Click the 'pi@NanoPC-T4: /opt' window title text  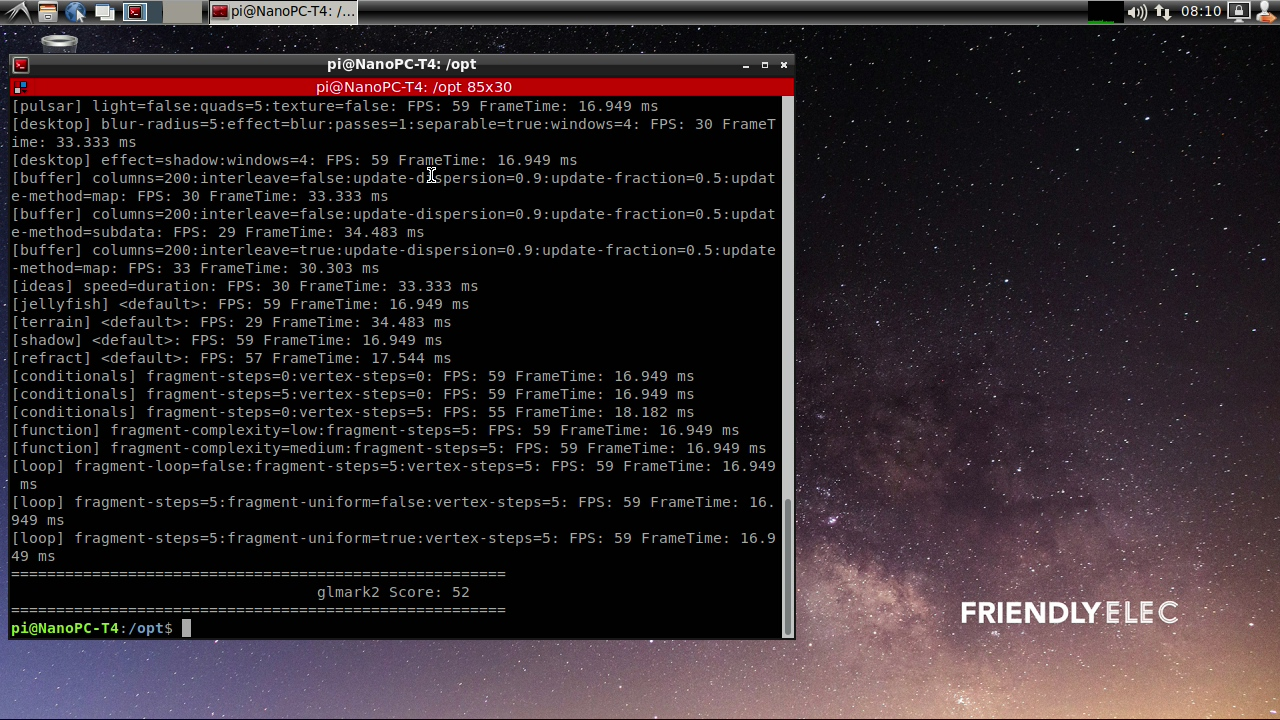click(401, 65)
